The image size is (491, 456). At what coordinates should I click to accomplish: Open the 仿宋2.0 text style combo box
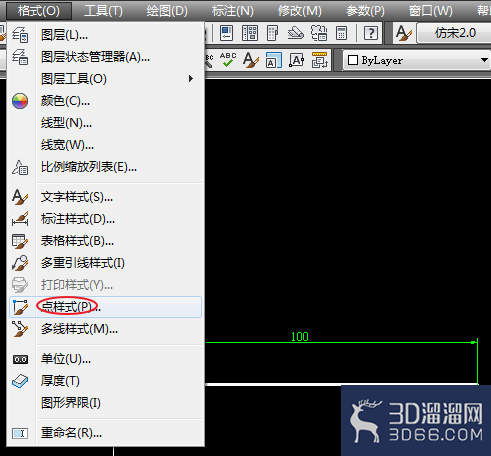click(454, 33)
